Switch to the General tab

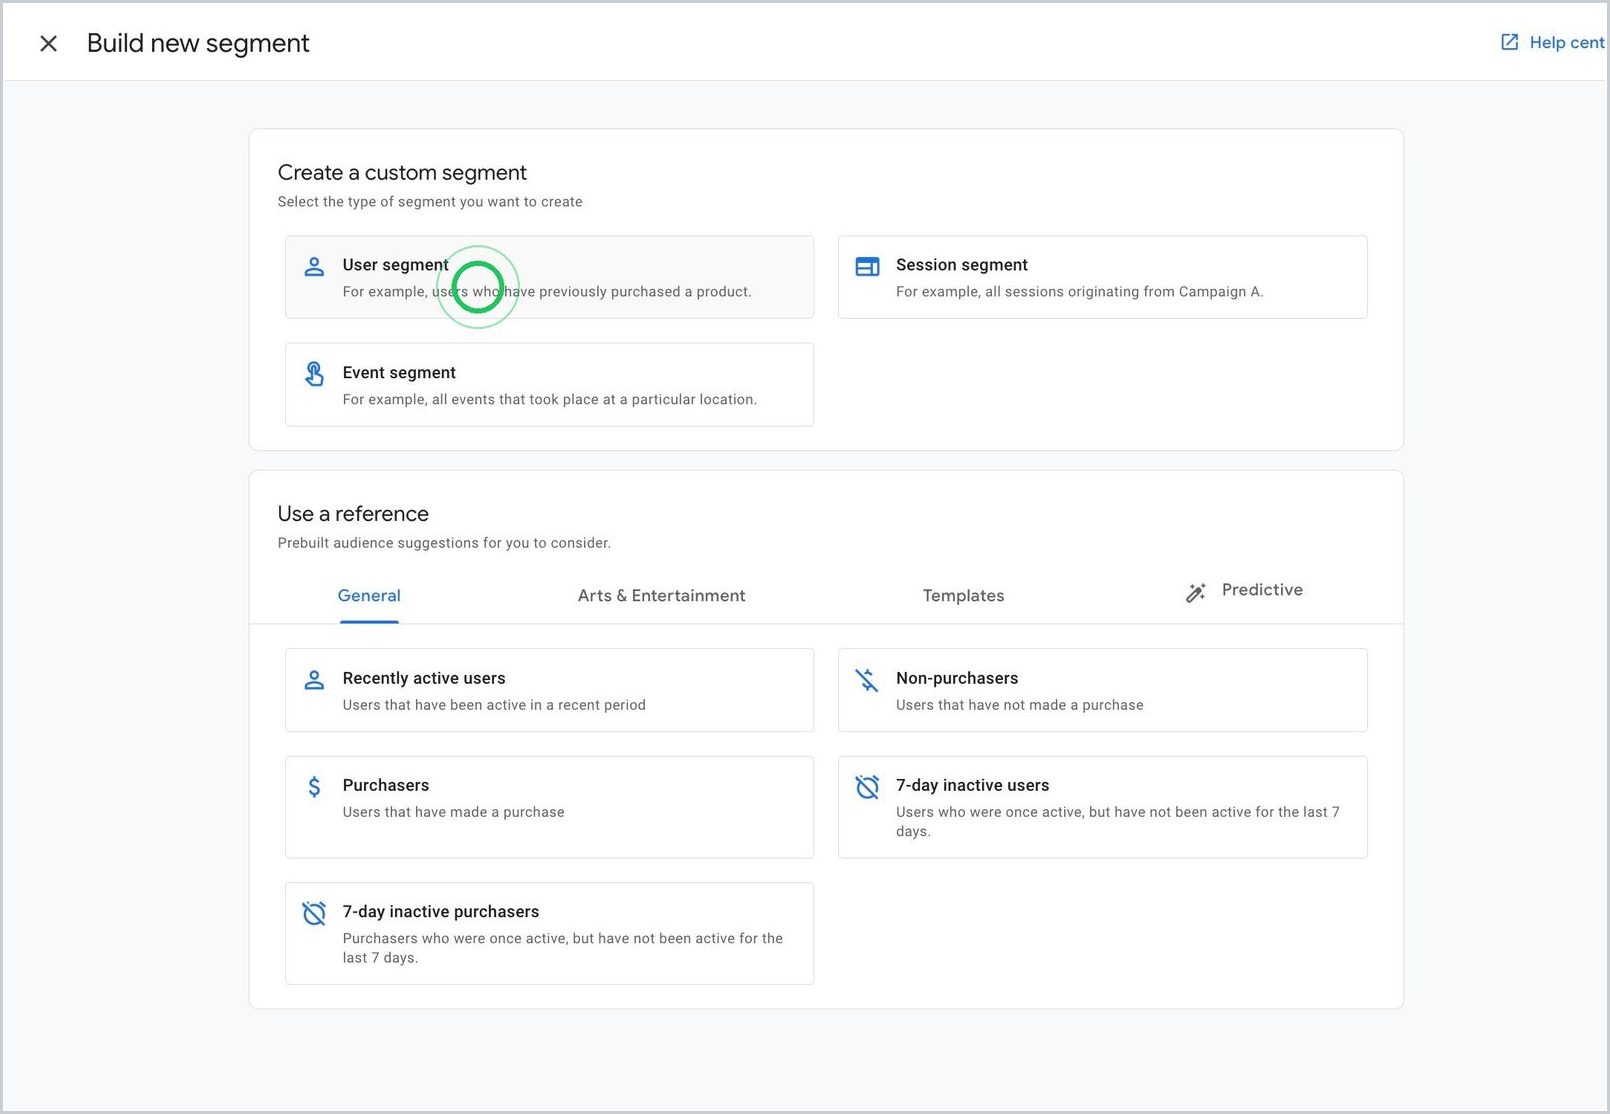[369, 596]
